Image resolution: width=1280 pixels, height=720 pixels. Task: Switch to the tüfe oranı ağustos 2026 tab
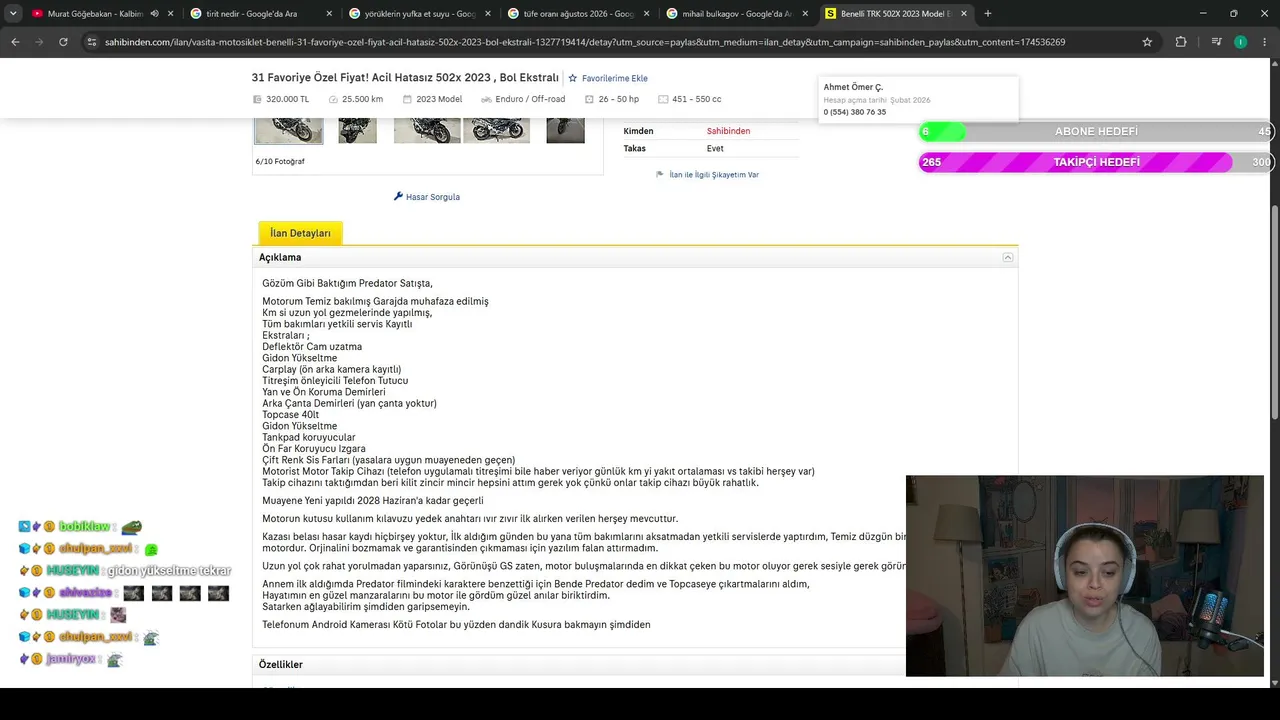tap(578, 14)
